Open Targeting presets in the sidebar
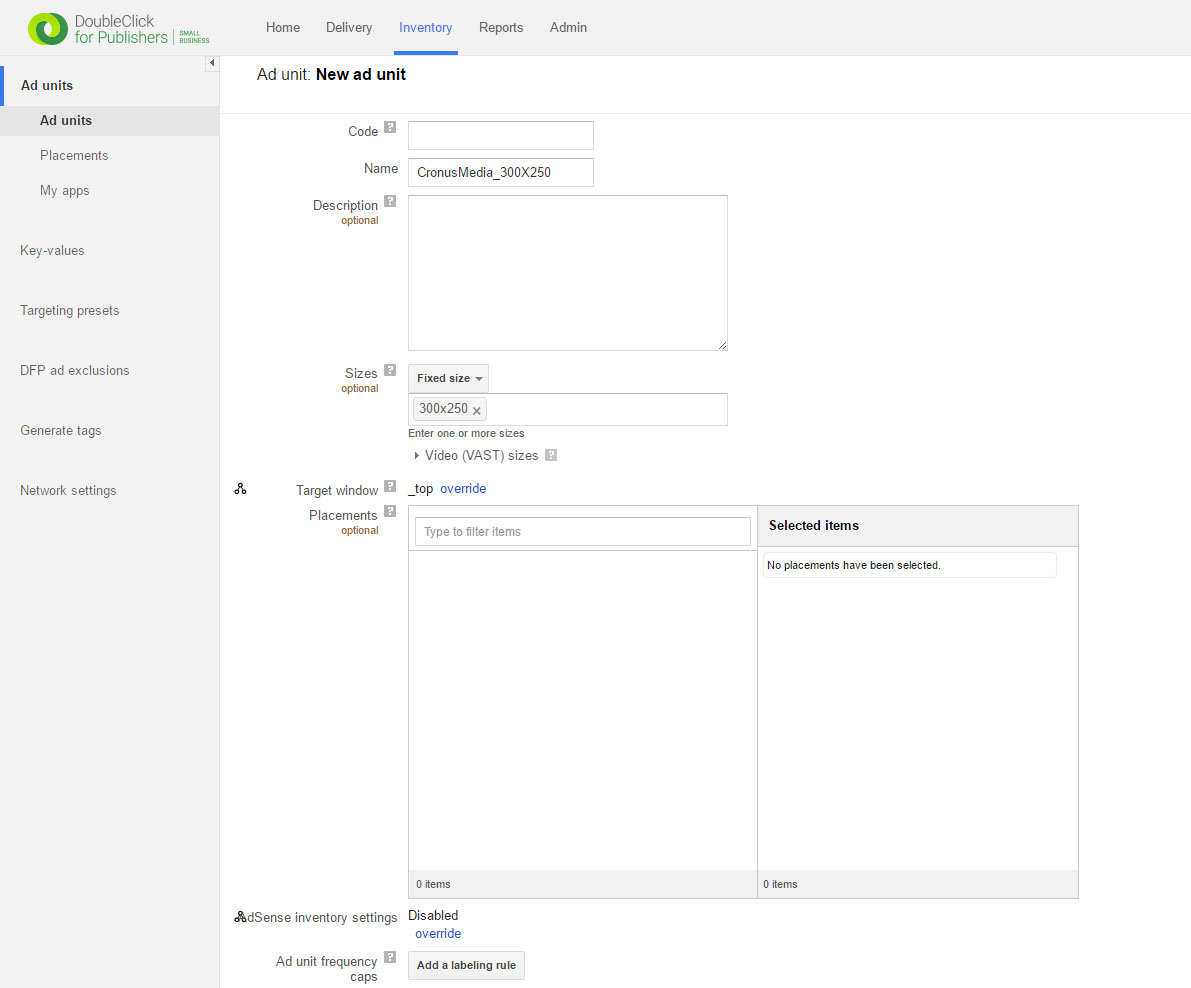This screenshot has width=1191, height=988. pos(70,311)
